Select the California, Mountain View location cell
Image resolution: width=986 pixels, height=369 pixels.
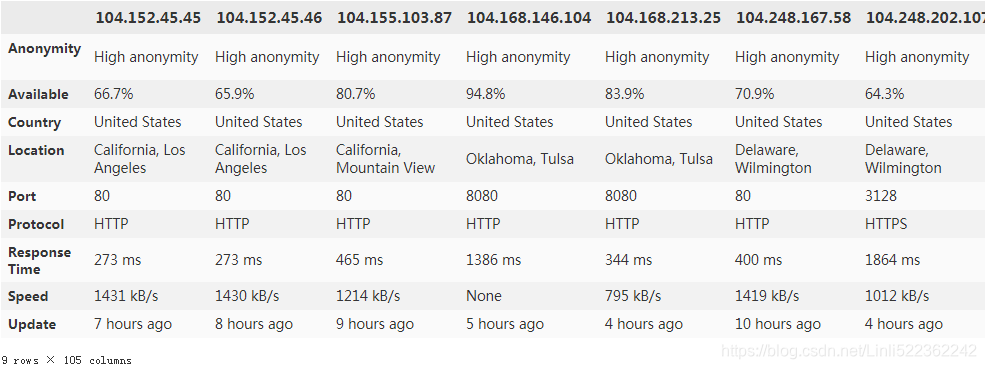[x=385, y=159]
